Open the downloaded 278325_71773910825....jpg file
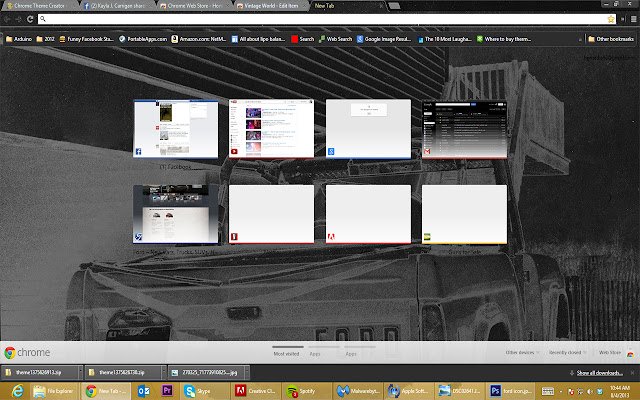The height and width of the screenshot is (400, 640). click(206, 372)
